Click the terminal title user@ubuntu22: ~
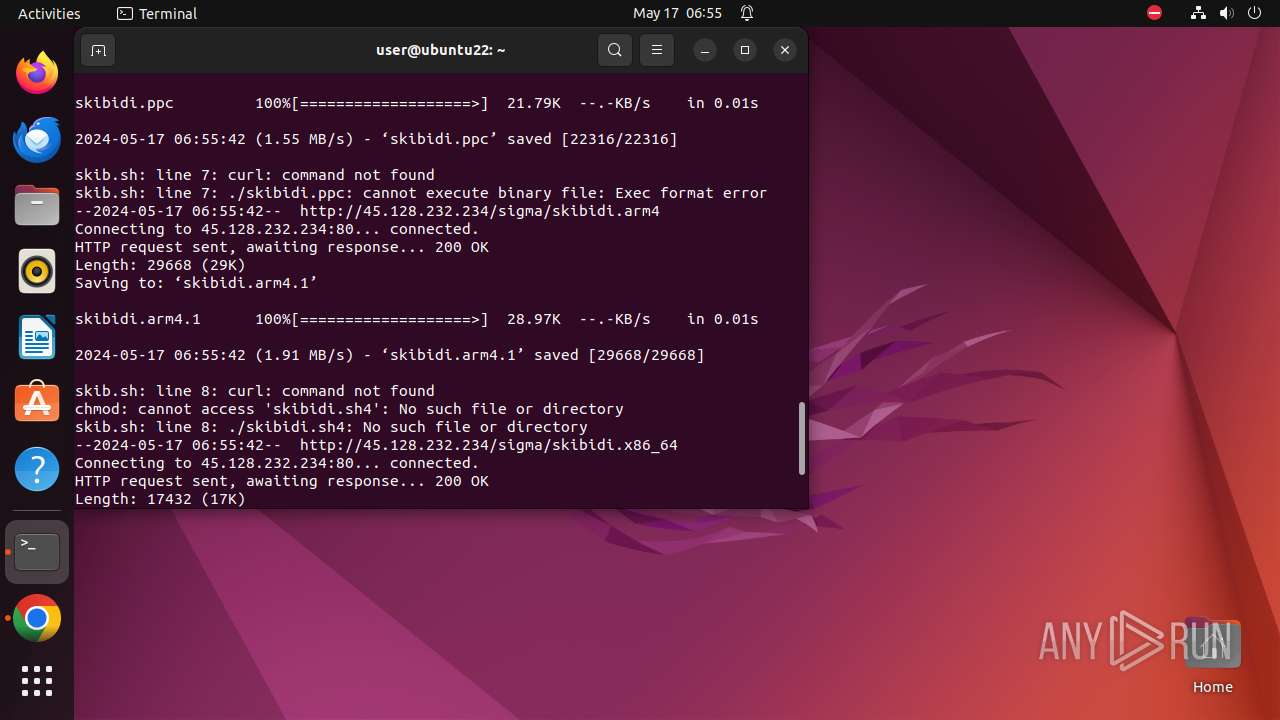 [441, 50]
